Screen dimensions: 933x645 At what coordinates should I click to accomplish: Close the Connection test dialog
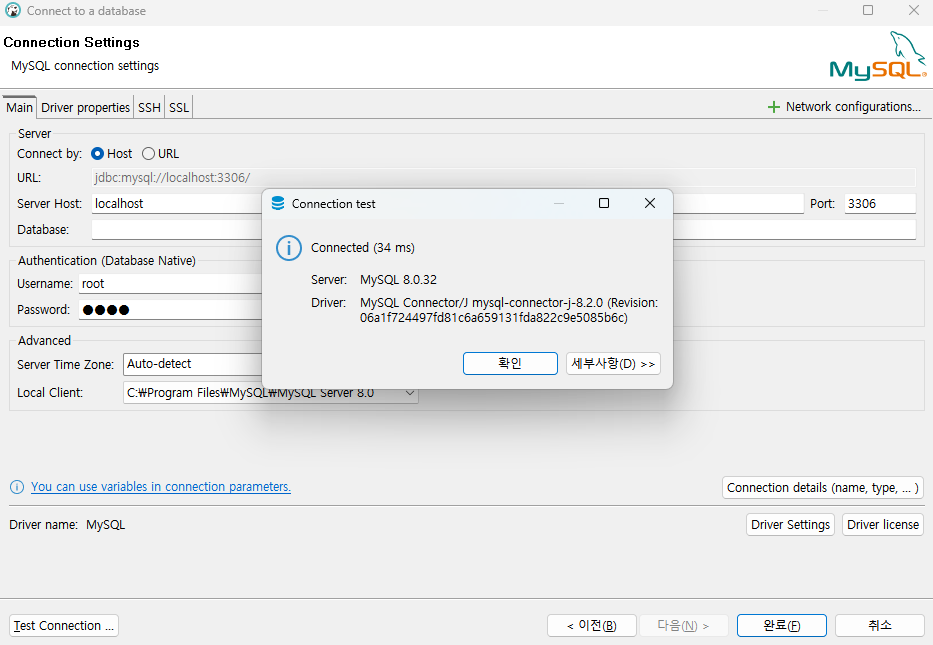(650, 203)
